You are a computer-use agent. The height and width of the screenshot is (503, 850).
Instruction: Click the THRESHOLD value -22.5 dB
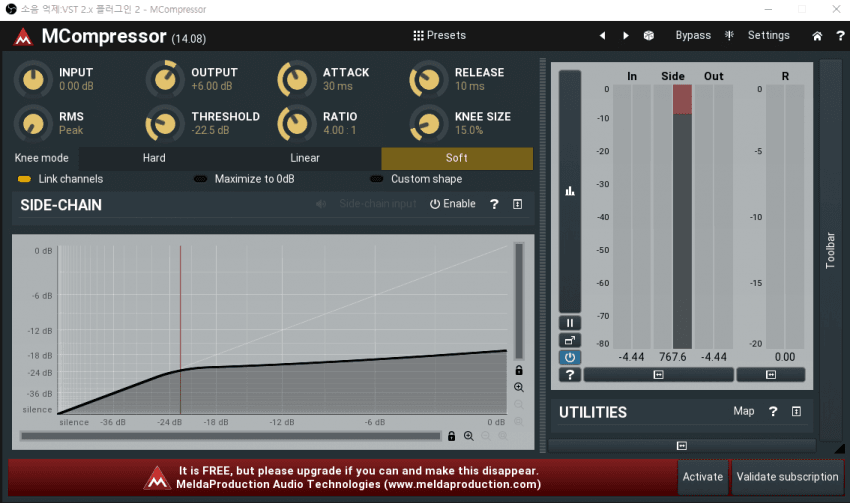pos(210,130)
